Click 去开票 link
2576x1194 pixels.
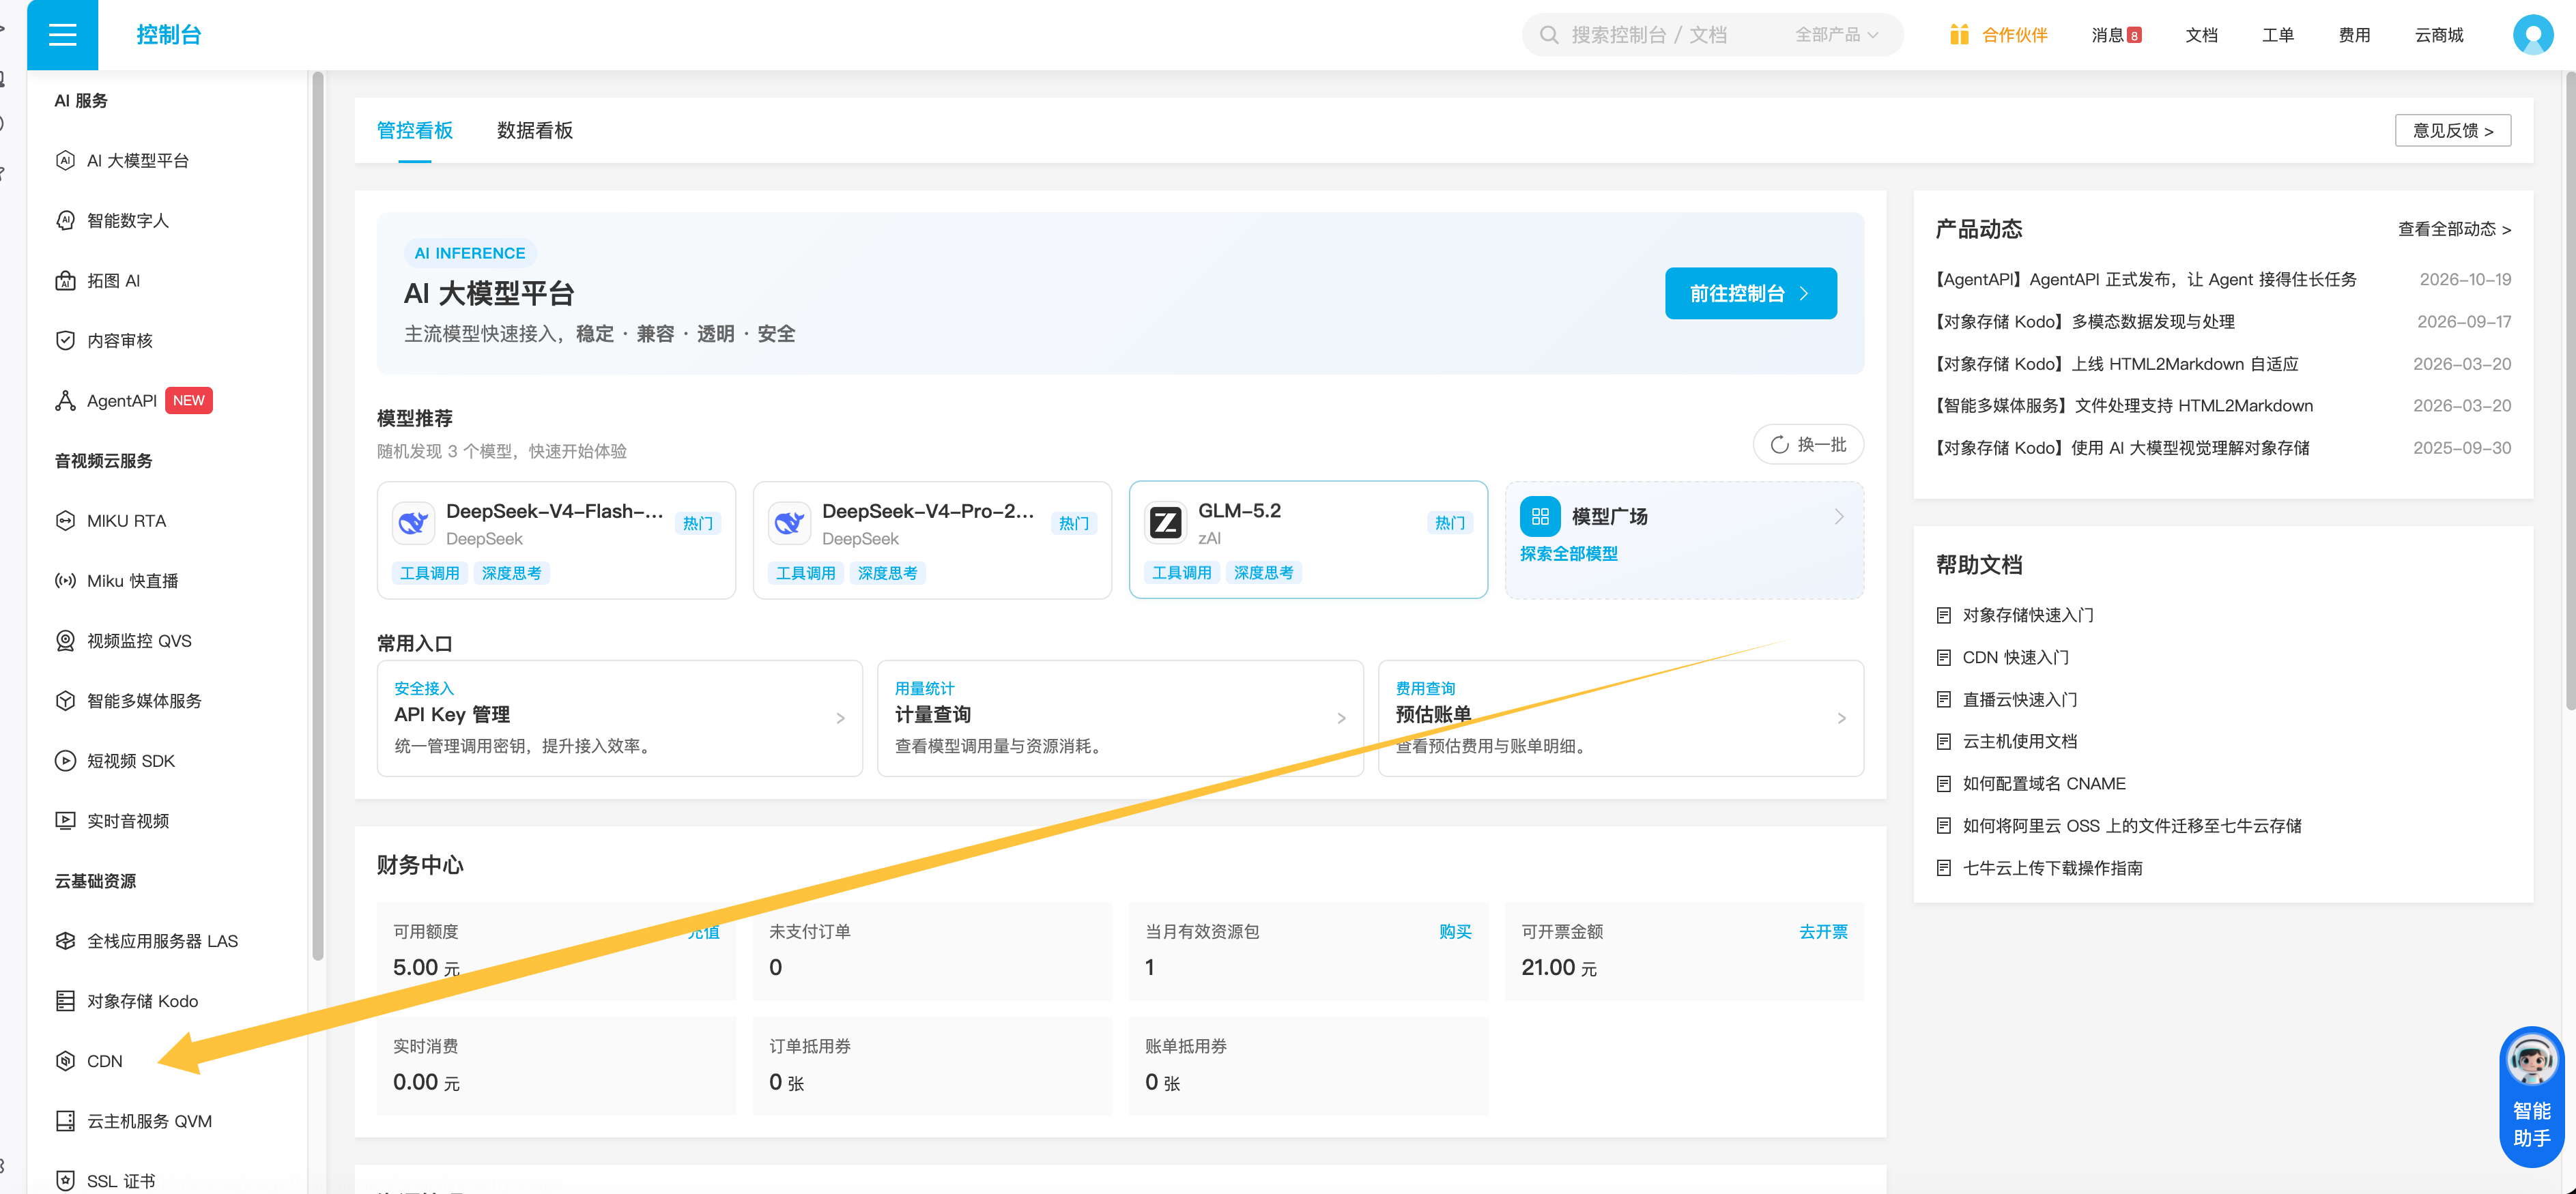tap(1823, 932)
